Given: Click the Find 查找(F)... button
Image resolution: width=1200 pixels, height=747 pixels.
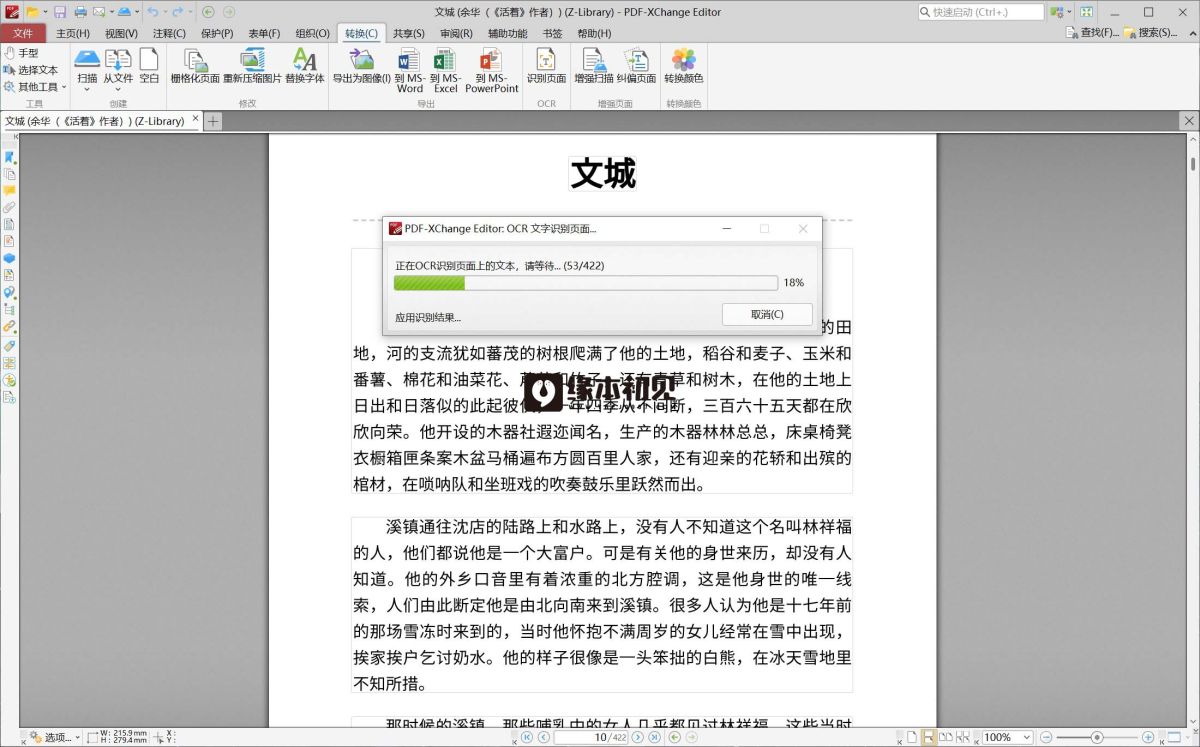Looking at the screenshot, I should [1091, 33].
